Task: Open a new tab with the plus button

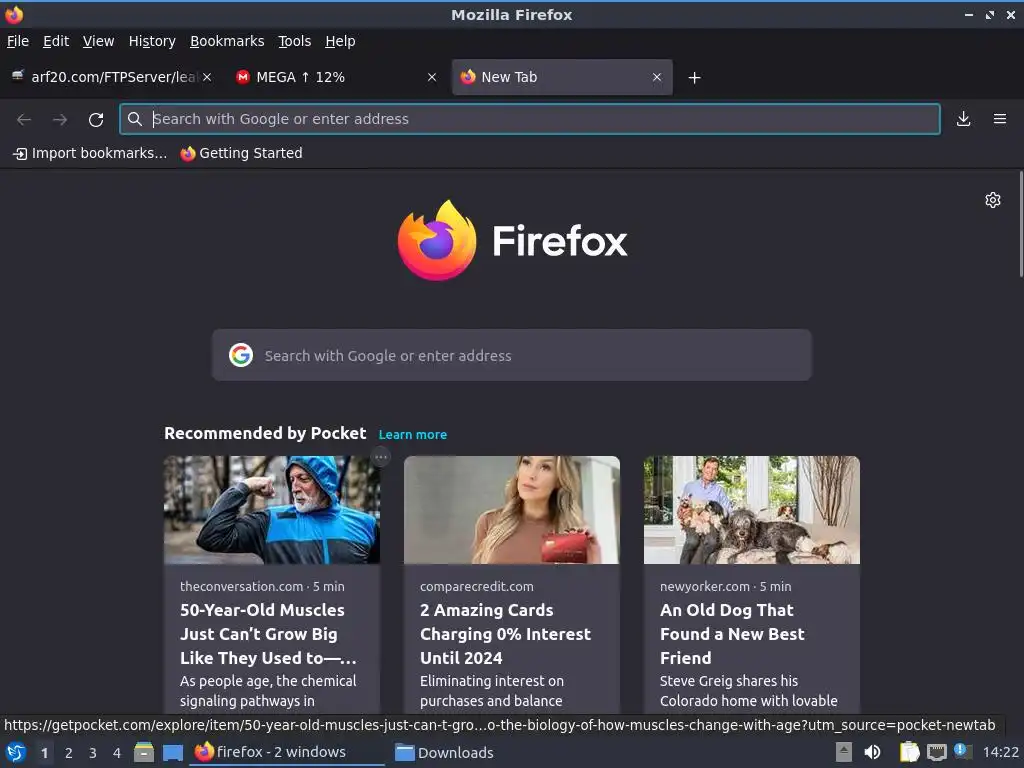Action: click(694, 78)
